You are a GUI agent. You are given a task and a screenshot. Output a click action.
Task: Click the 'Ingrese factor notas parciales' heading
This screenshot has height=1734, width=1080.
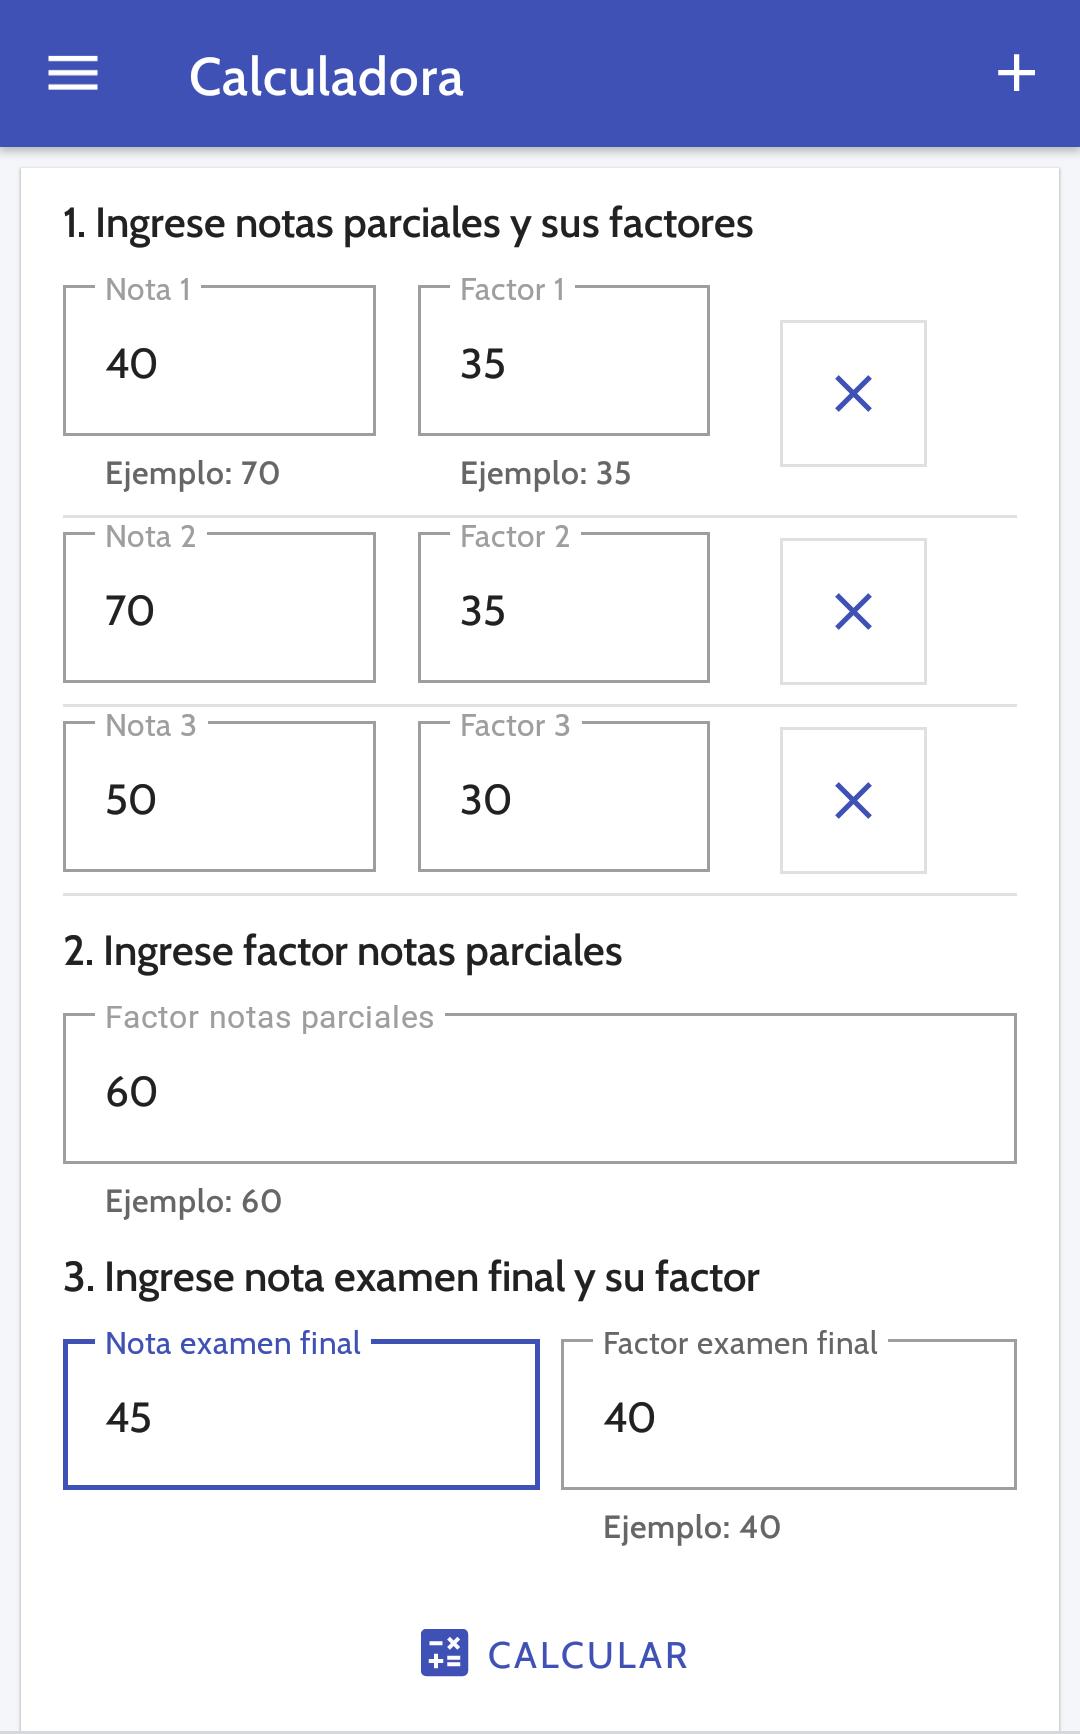click(x=343, y=952)
